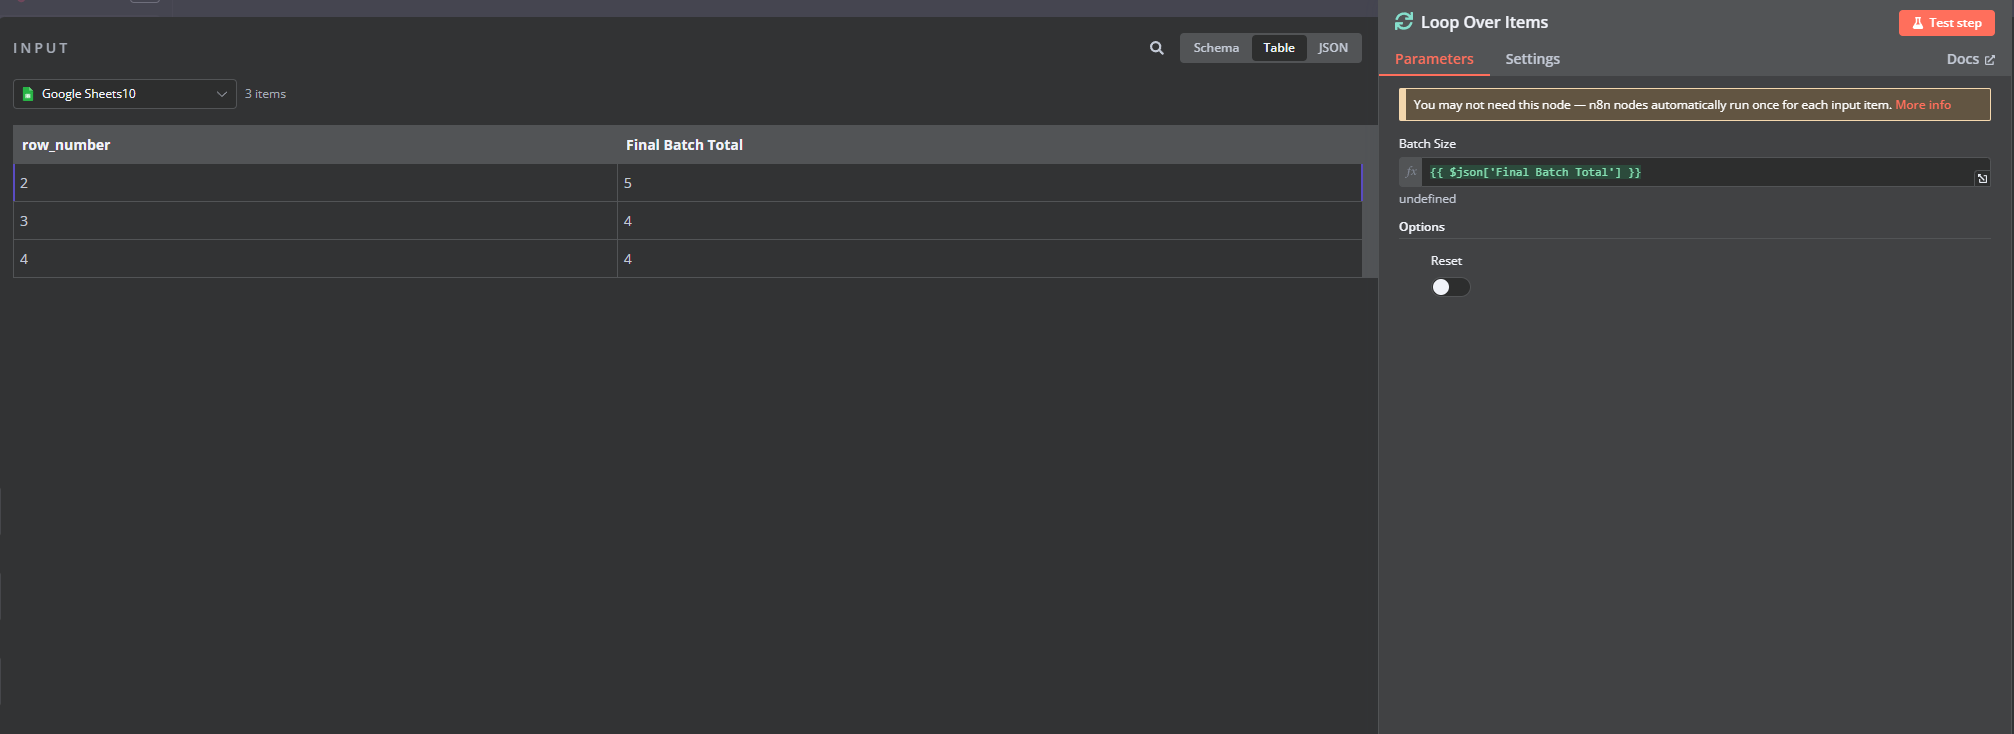Open the expanded expression editor icon
2014x734 pixels.
coord(1982,178)
